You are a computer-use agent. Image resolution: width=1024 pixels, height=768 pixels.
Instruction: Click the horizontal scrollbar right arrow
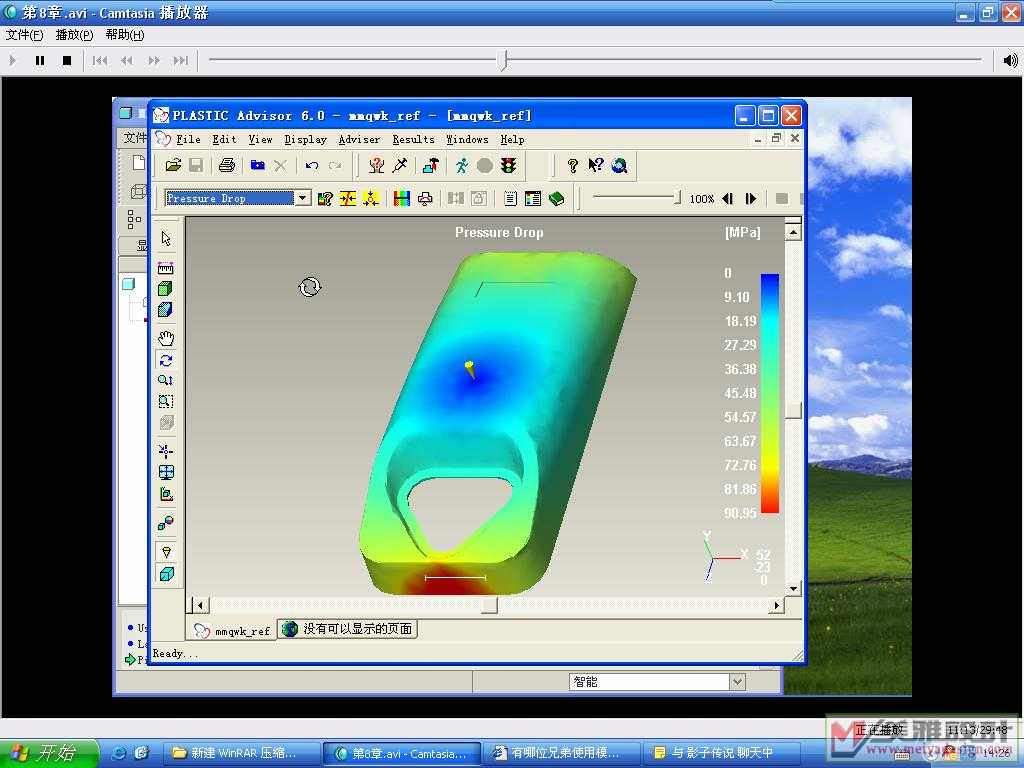pyautogui.click(x=776, y=605)
